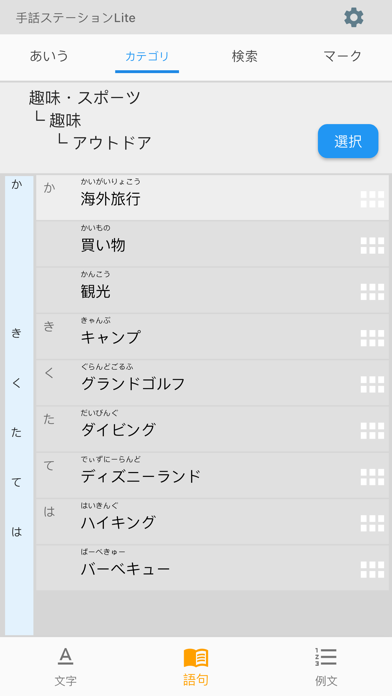The height and width of the screenshot is (696, 392).
Task: Tap the grid icon beside 観光
Action: click(x=372, y=292)
